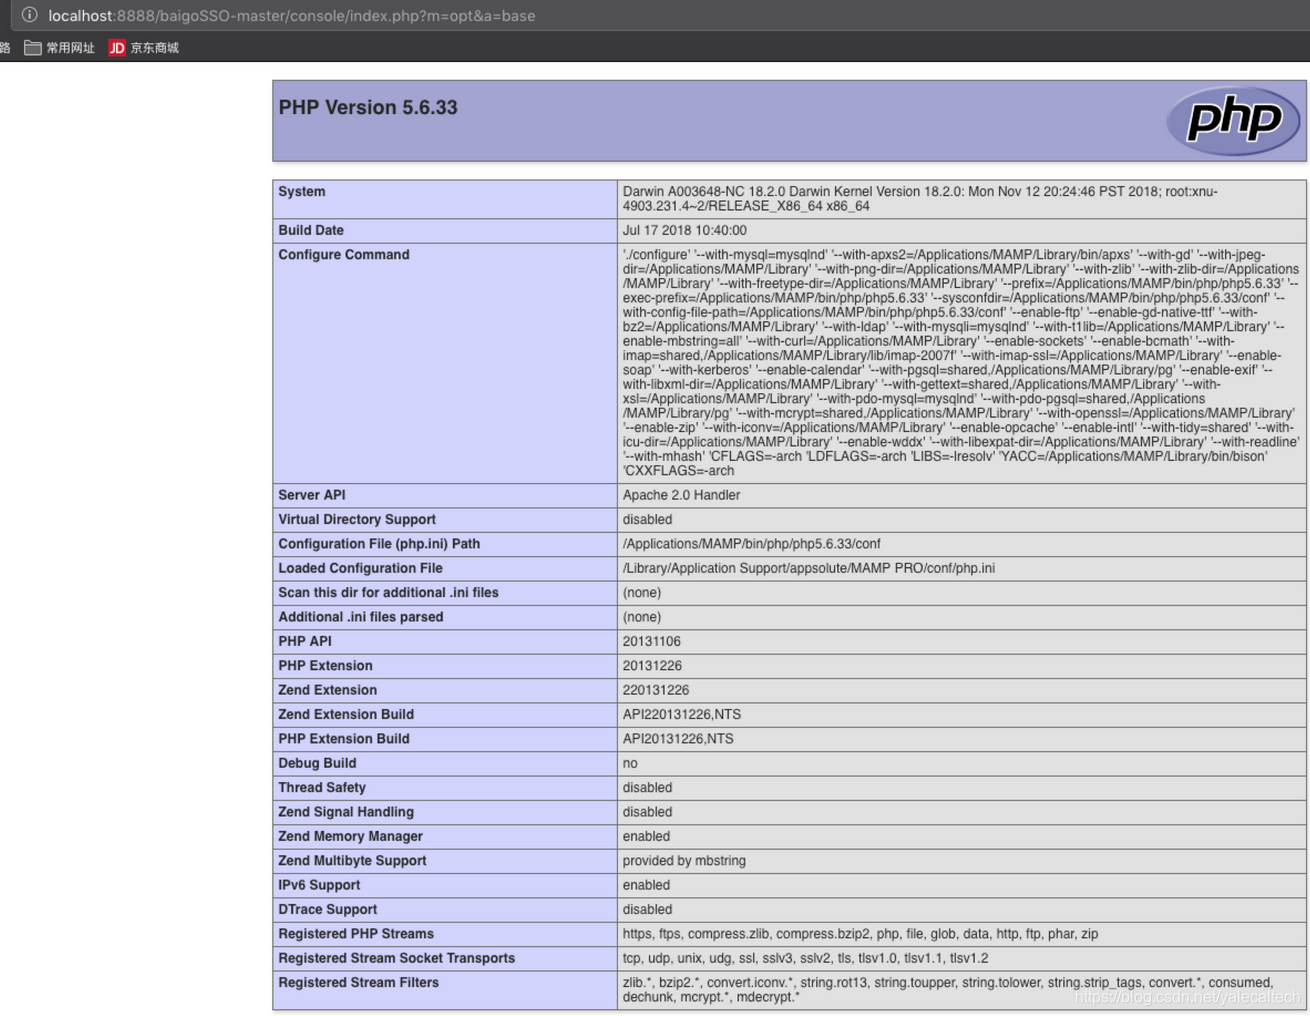The height and width of the screenshot is (1016, 1310).
Task: Click the MAMP PRO/conf/php.ini path value
Action: coord(808,568)
